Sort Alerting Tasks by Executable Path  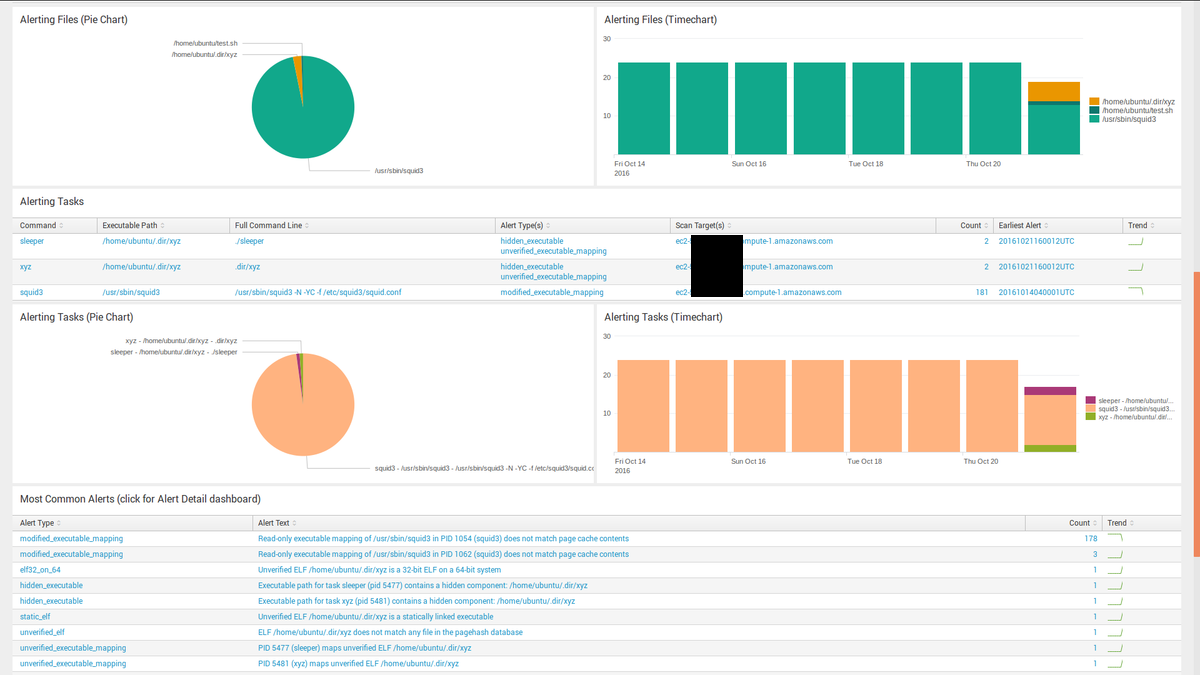(x=130, y=226)
